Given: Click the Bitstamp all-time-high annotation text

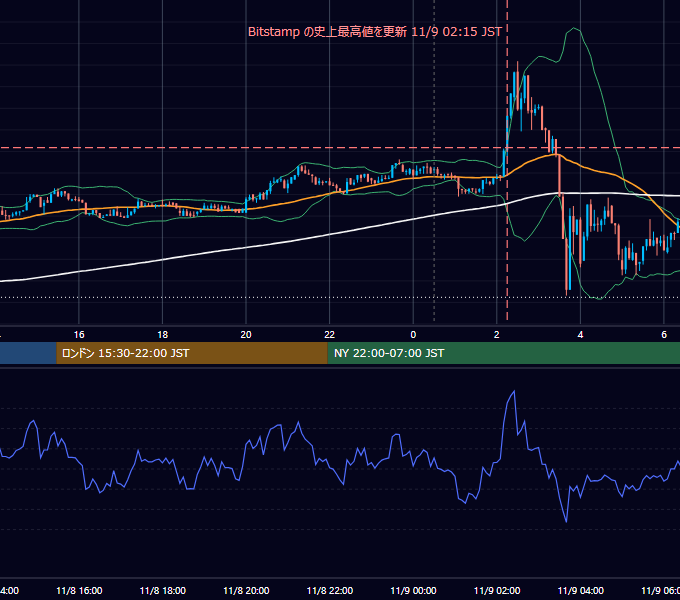Looking at the screenshot, I should click(375, 32).
